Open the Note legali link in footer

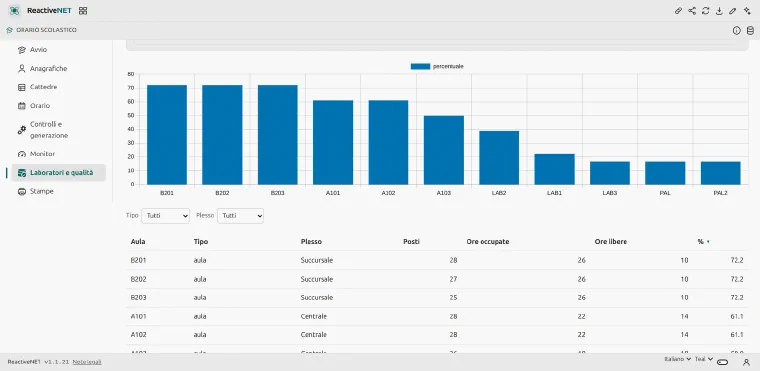click(87, 362)
